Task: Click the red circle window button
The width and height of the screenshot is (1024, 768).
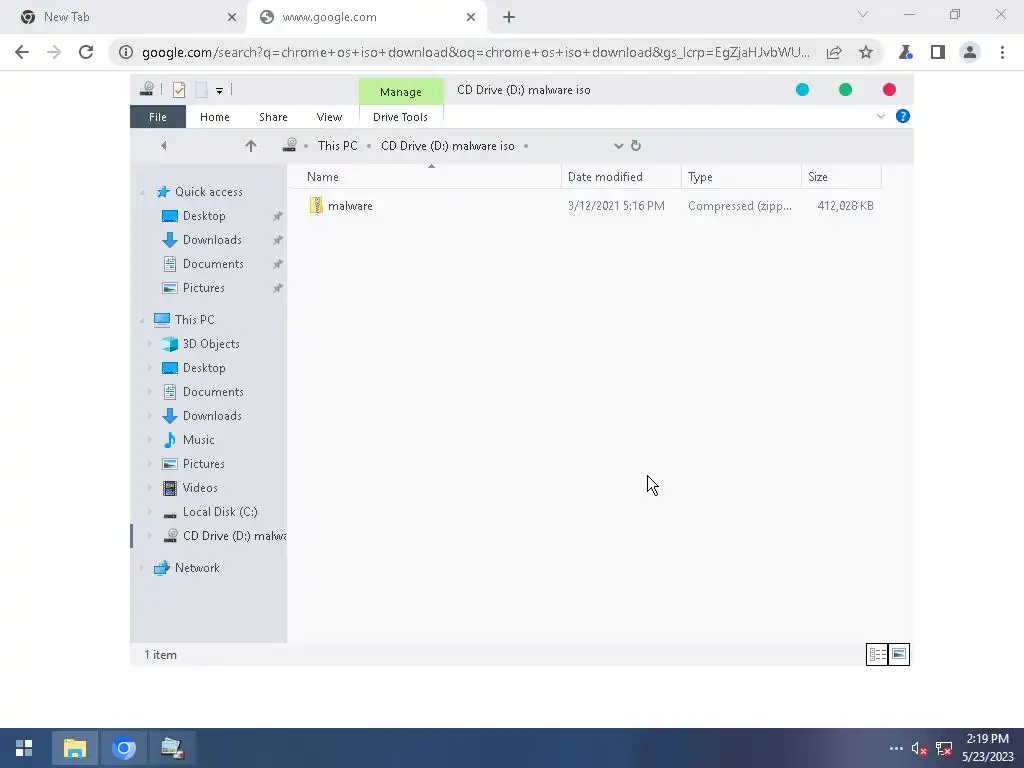Action: (x=889, y=90)
